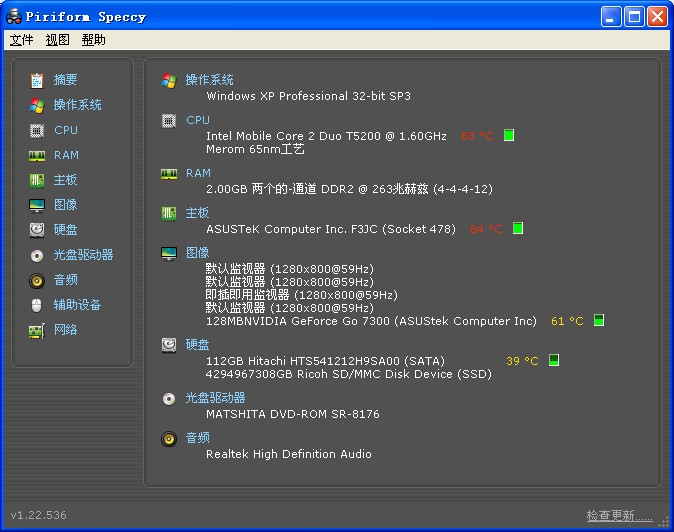Click the NVIDIA GeForce Go 7300 line
The image size is (674, 532).
[371, 321]
